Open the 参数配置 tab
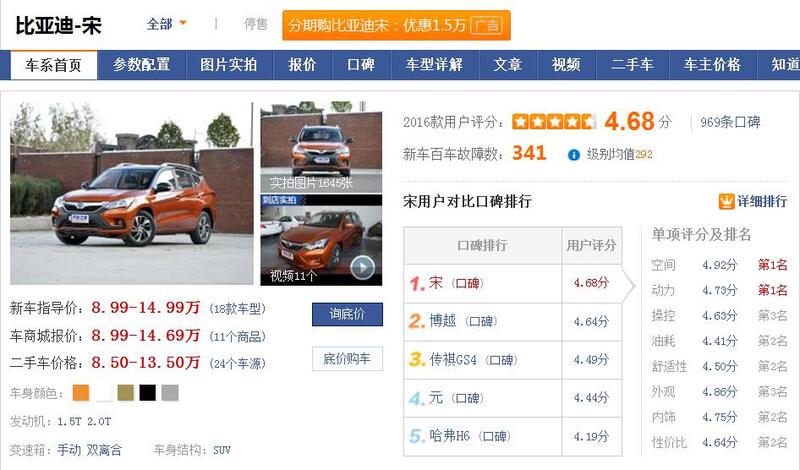The height and width of the screenshot is (470, 800). click(x=141, y=65)
